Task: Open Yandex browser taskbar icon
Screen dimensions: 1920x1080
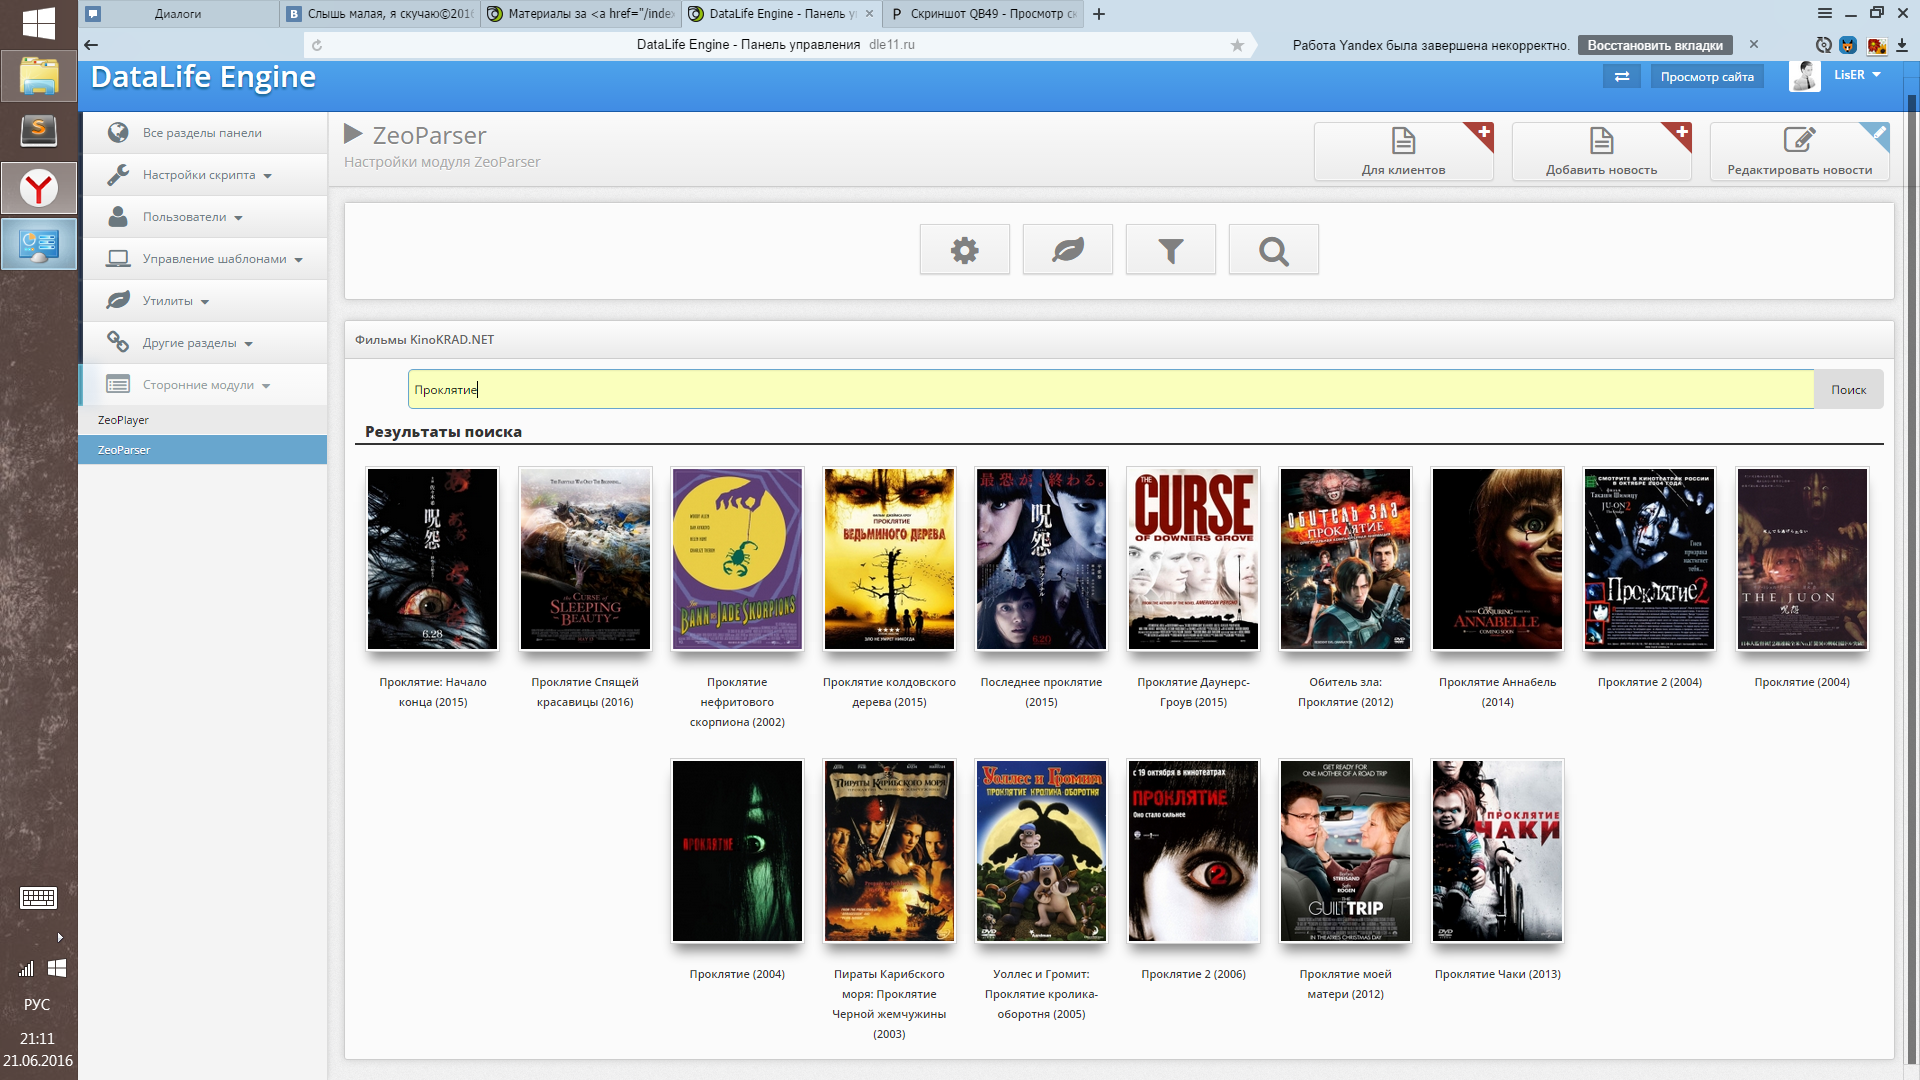Action: coord(38,188)
